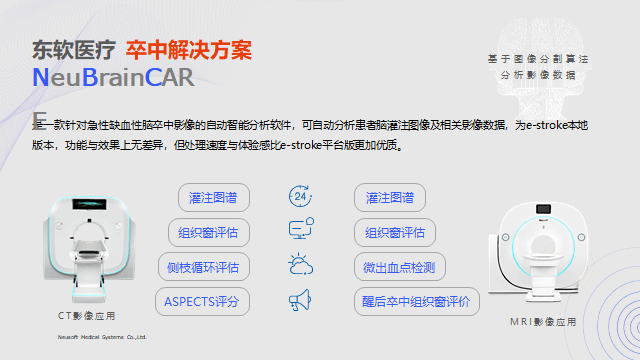Click the 侧枝循环评估 pill
The height and width of the screenshot is (360, 640).
click(204, 267)
